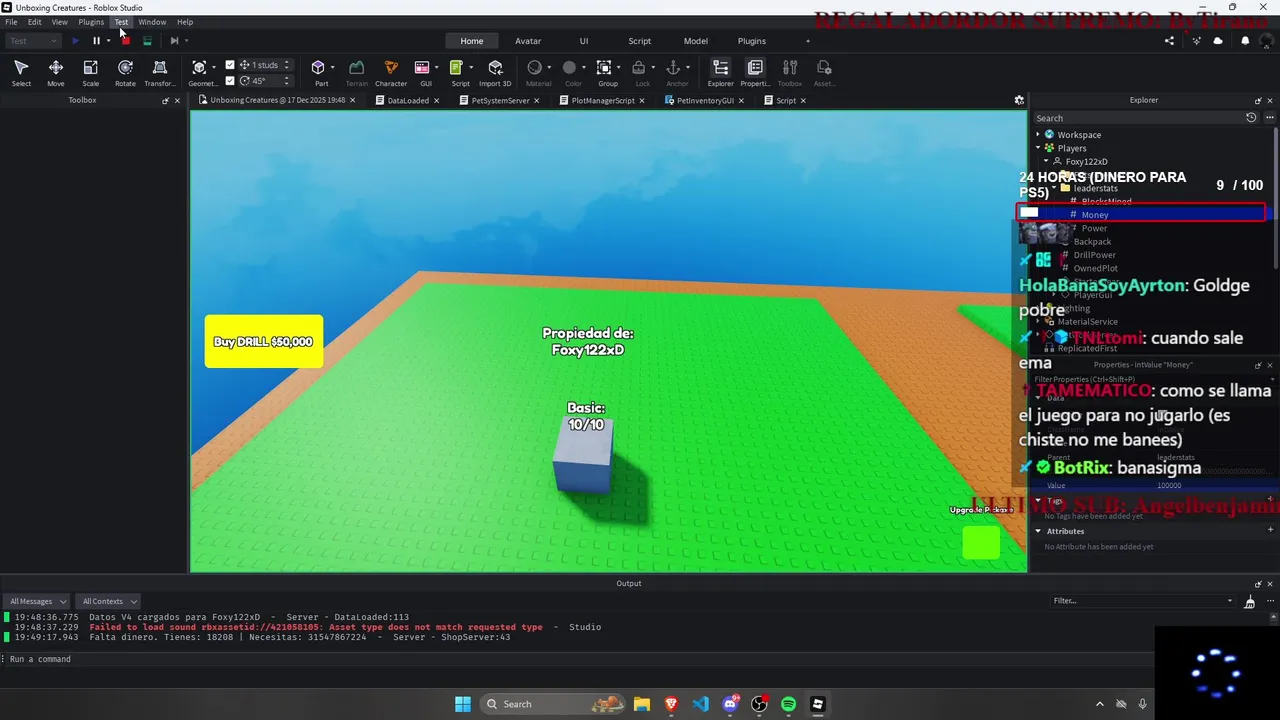Open the Windows Start menu

462,704
